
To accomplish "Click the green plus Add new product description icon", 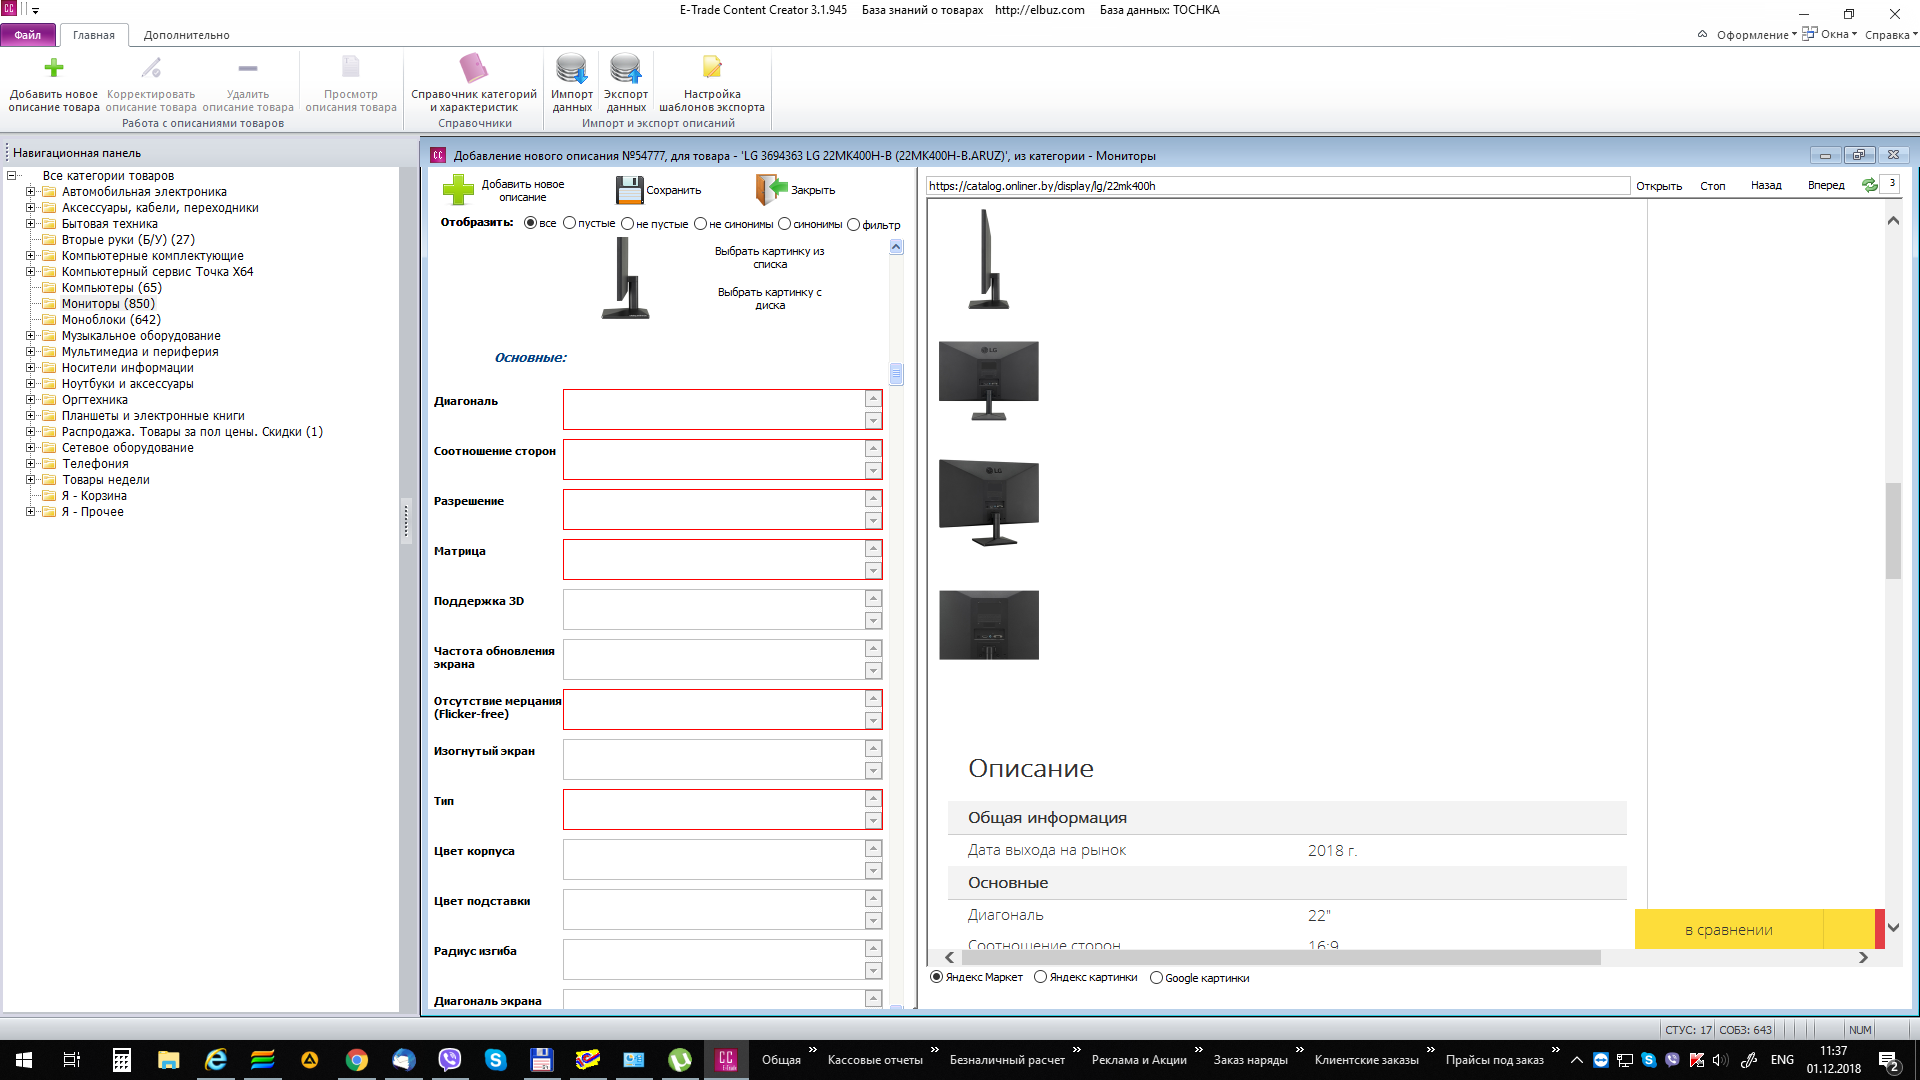I will pos(54,68).
